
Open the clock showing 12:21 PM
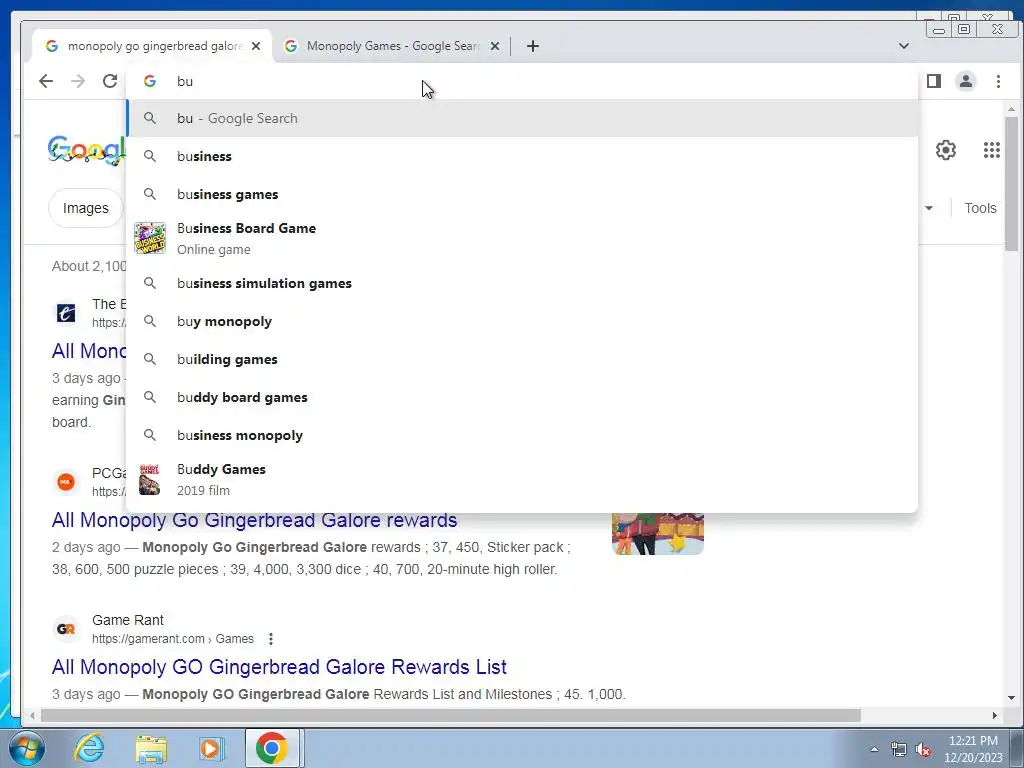973,749
